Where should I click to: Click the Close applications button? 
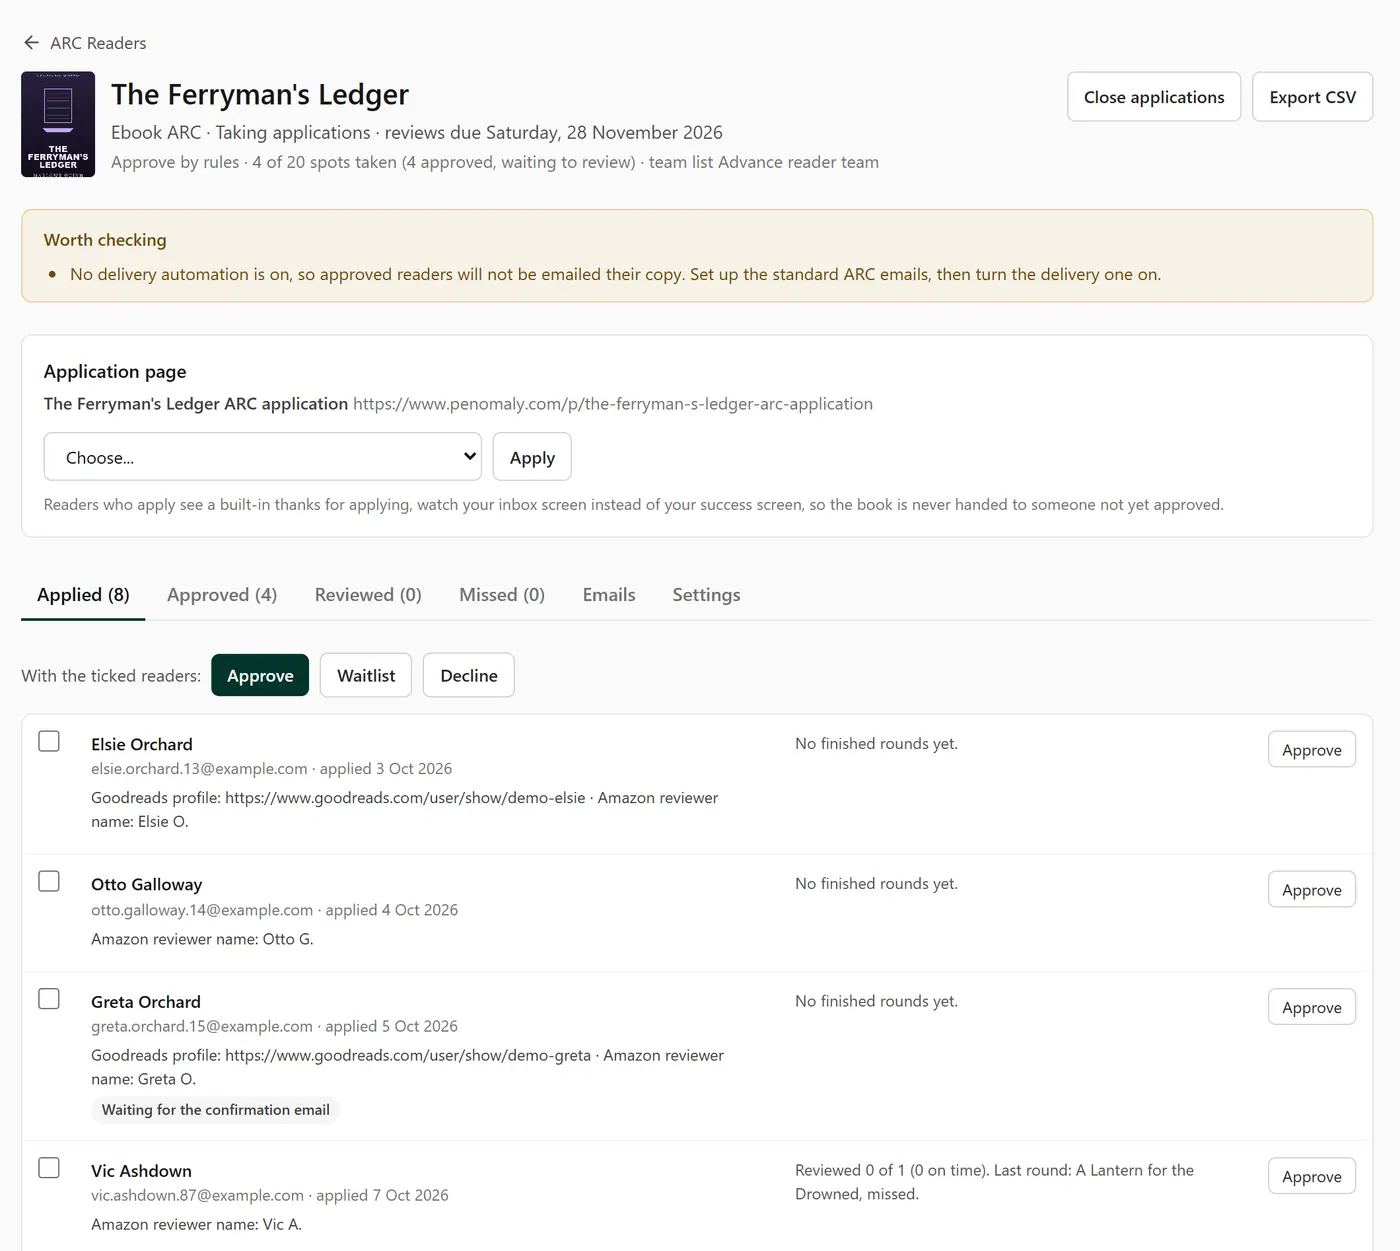pyautogui.click(x=1154, y=97)
